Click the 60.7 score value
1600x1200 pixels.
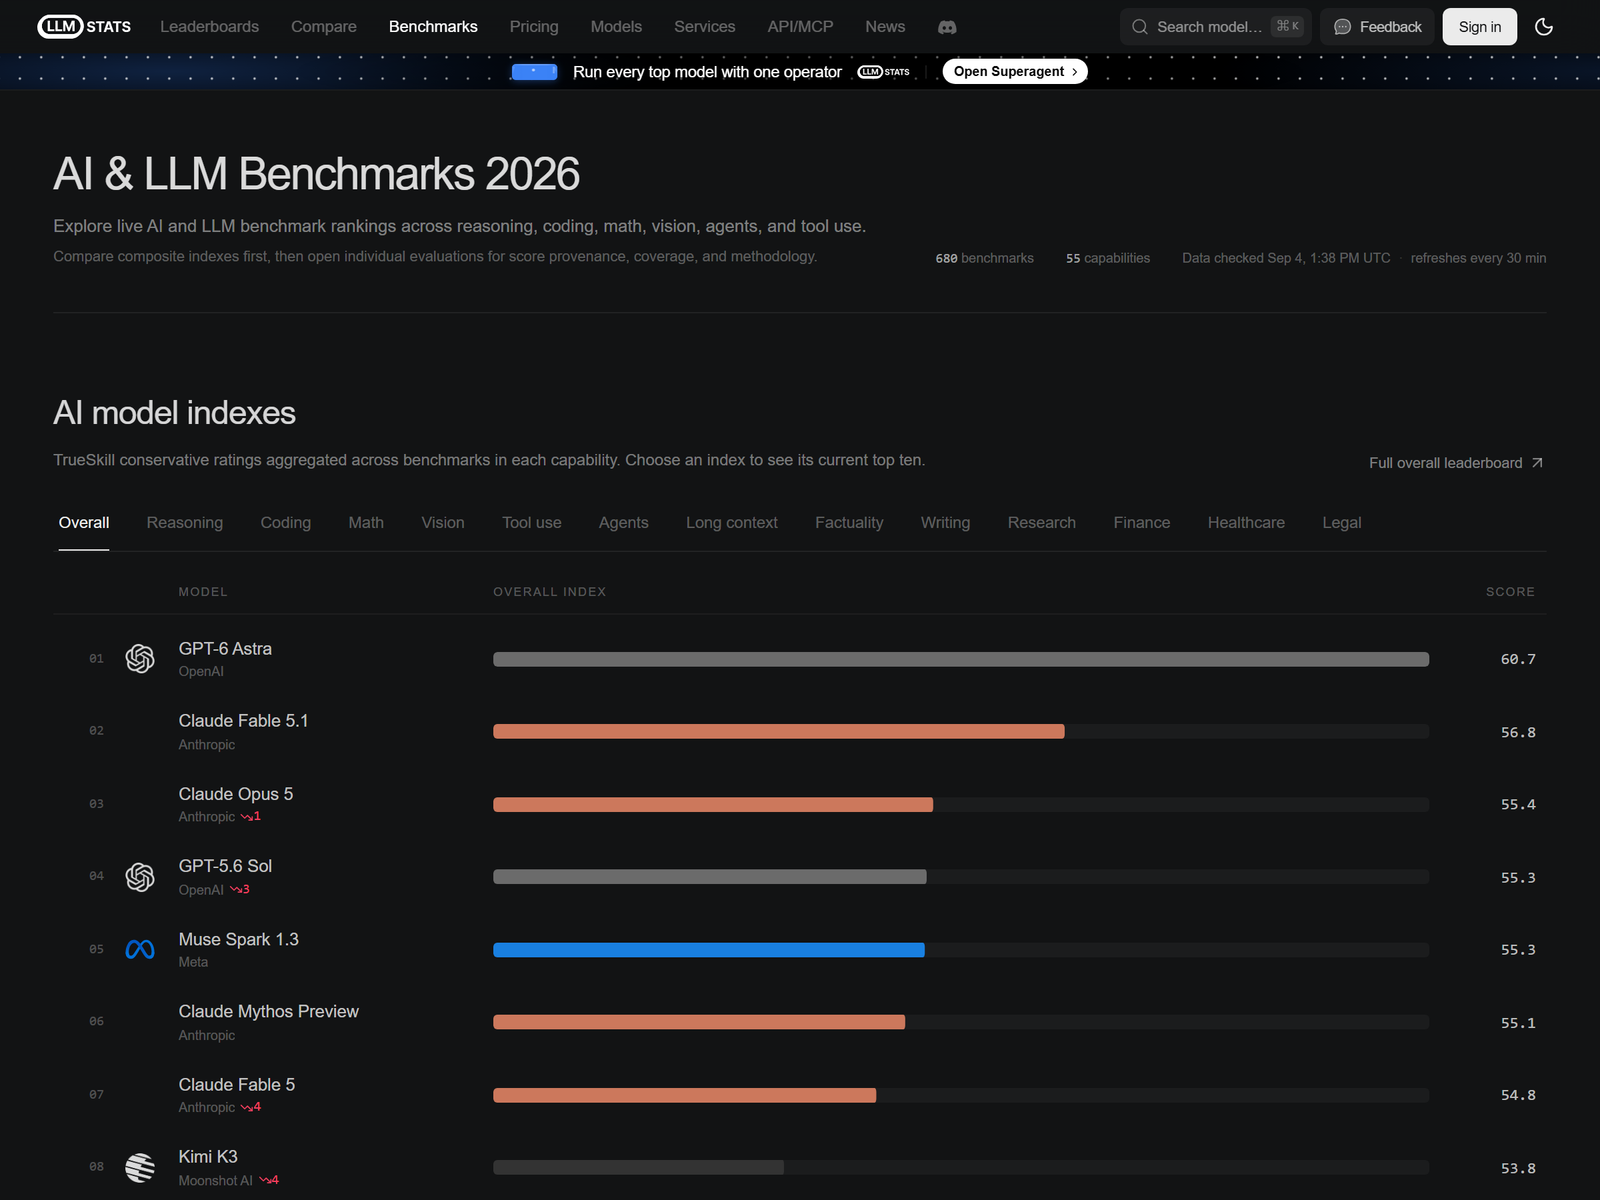point(1518,659)
